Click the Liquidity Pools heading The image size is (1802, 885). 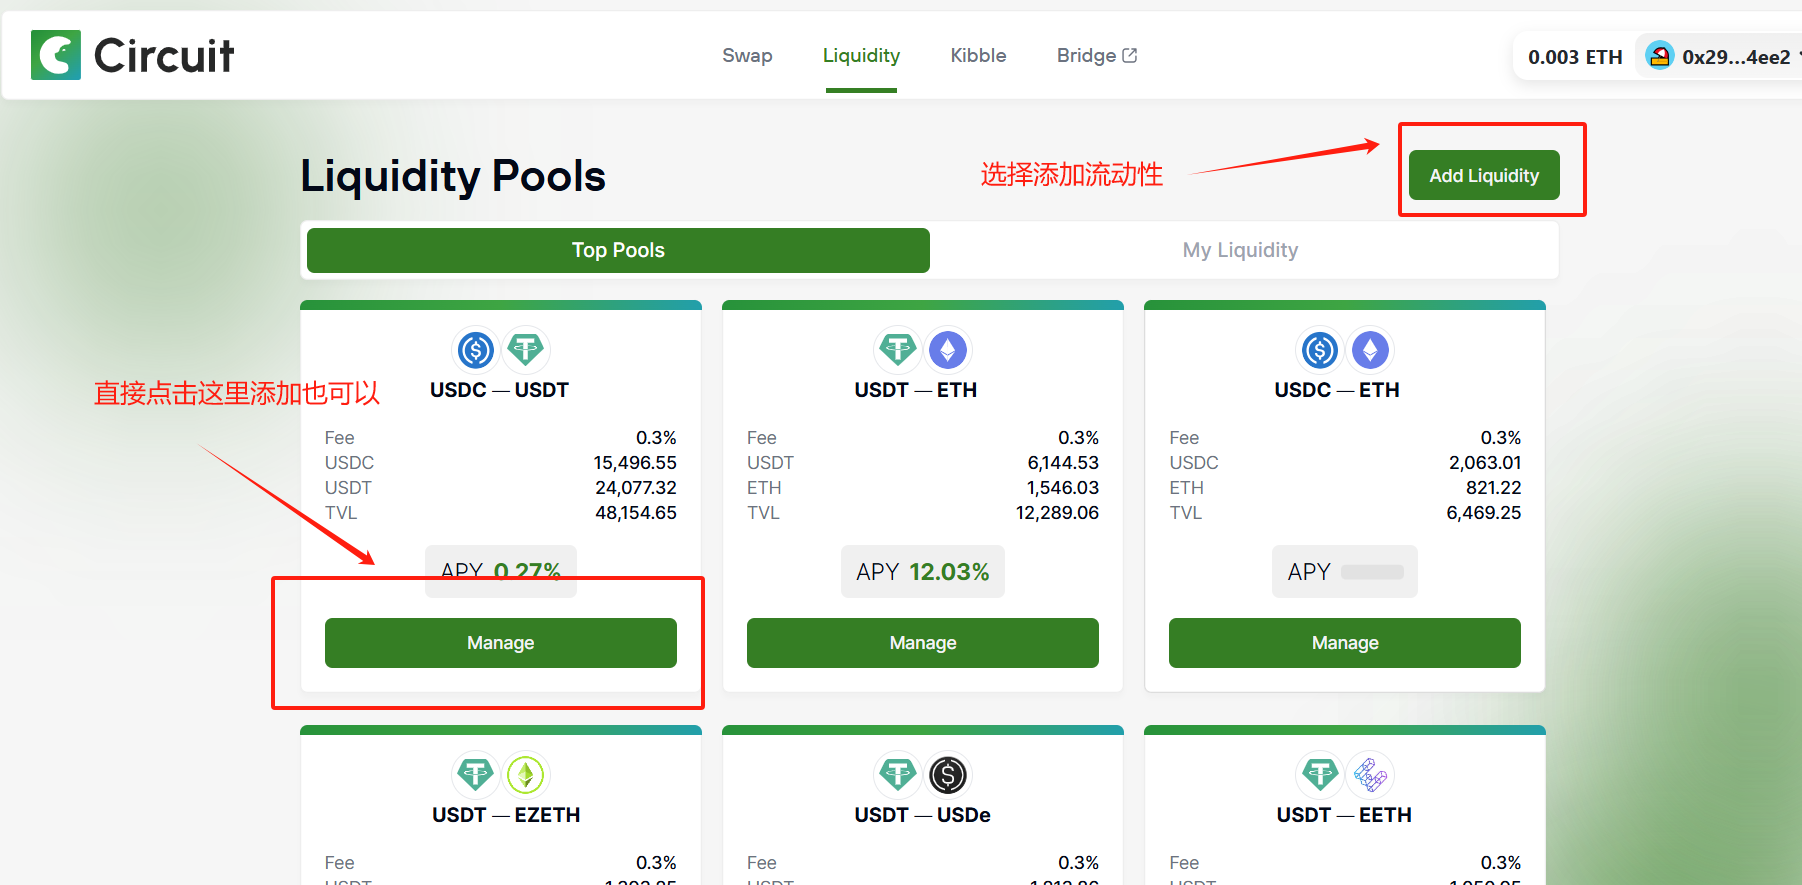(x=453, y=176)
